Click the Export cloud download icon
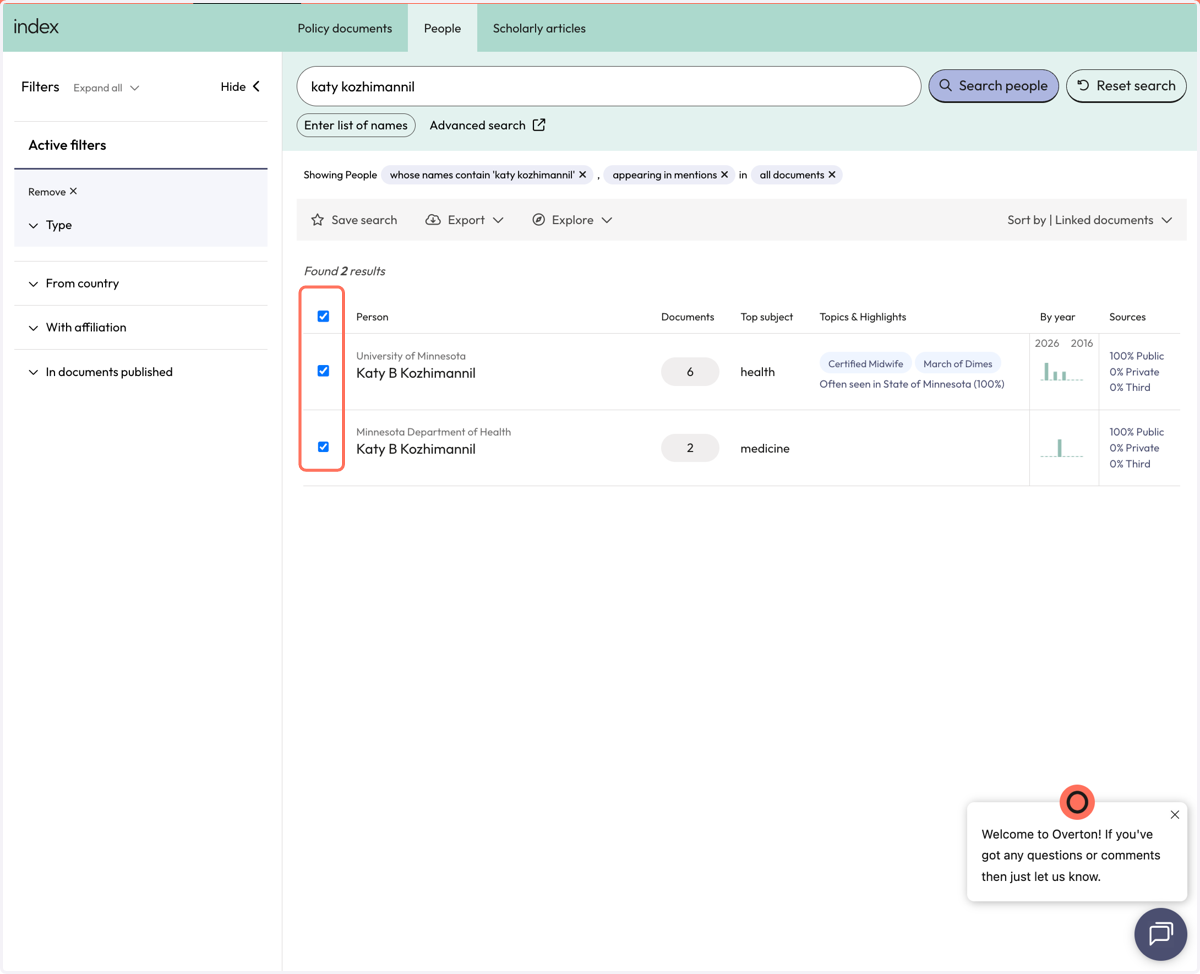1200x974 pixels. tap(433, 220)
